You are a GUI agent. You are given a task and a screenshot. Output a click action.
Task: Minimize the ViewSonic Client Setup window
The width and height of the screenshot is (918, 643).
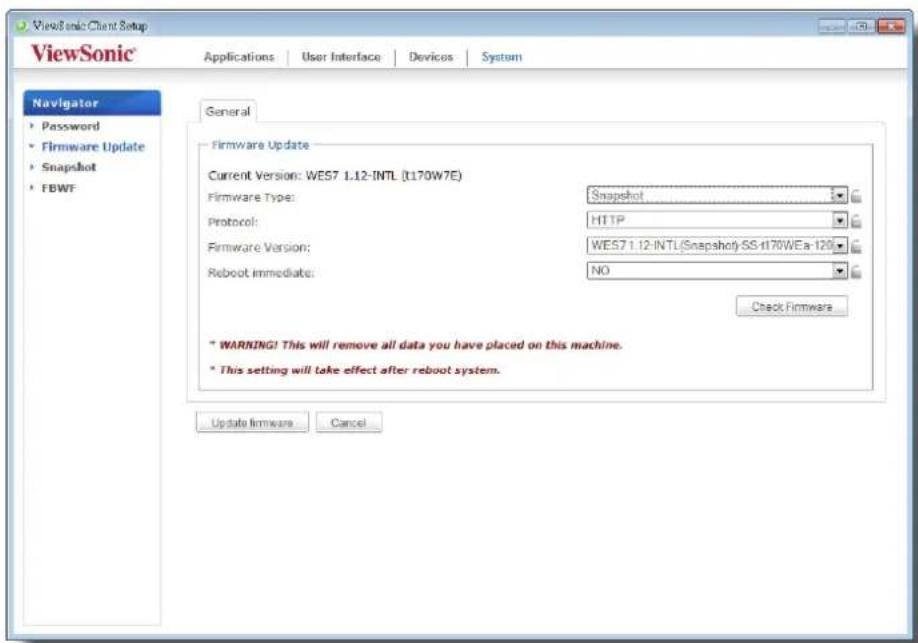coord(832,26)
